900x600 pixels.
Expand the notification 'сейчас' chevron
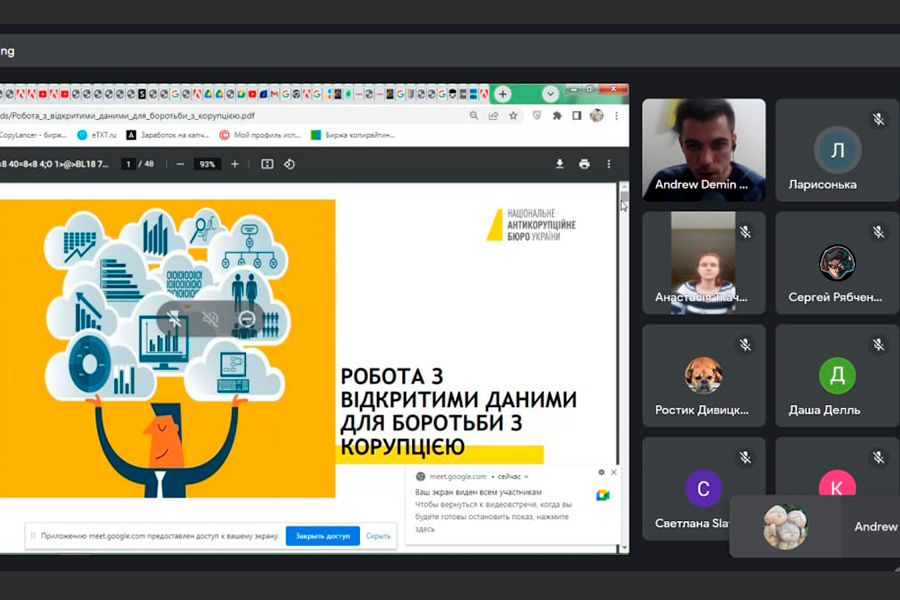click(x=526, y=477)
